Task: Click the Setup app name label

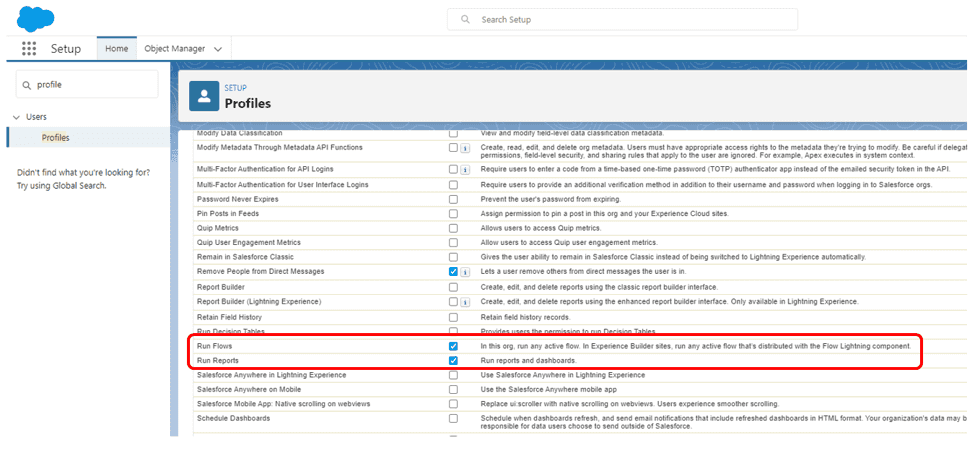Action: [66, 49]
